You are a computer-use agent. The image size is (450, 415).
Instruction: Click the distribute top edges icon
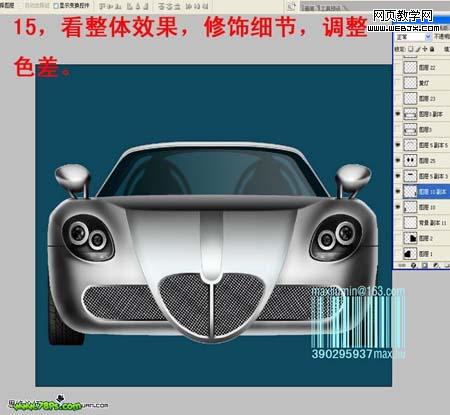tap(162, 7)
